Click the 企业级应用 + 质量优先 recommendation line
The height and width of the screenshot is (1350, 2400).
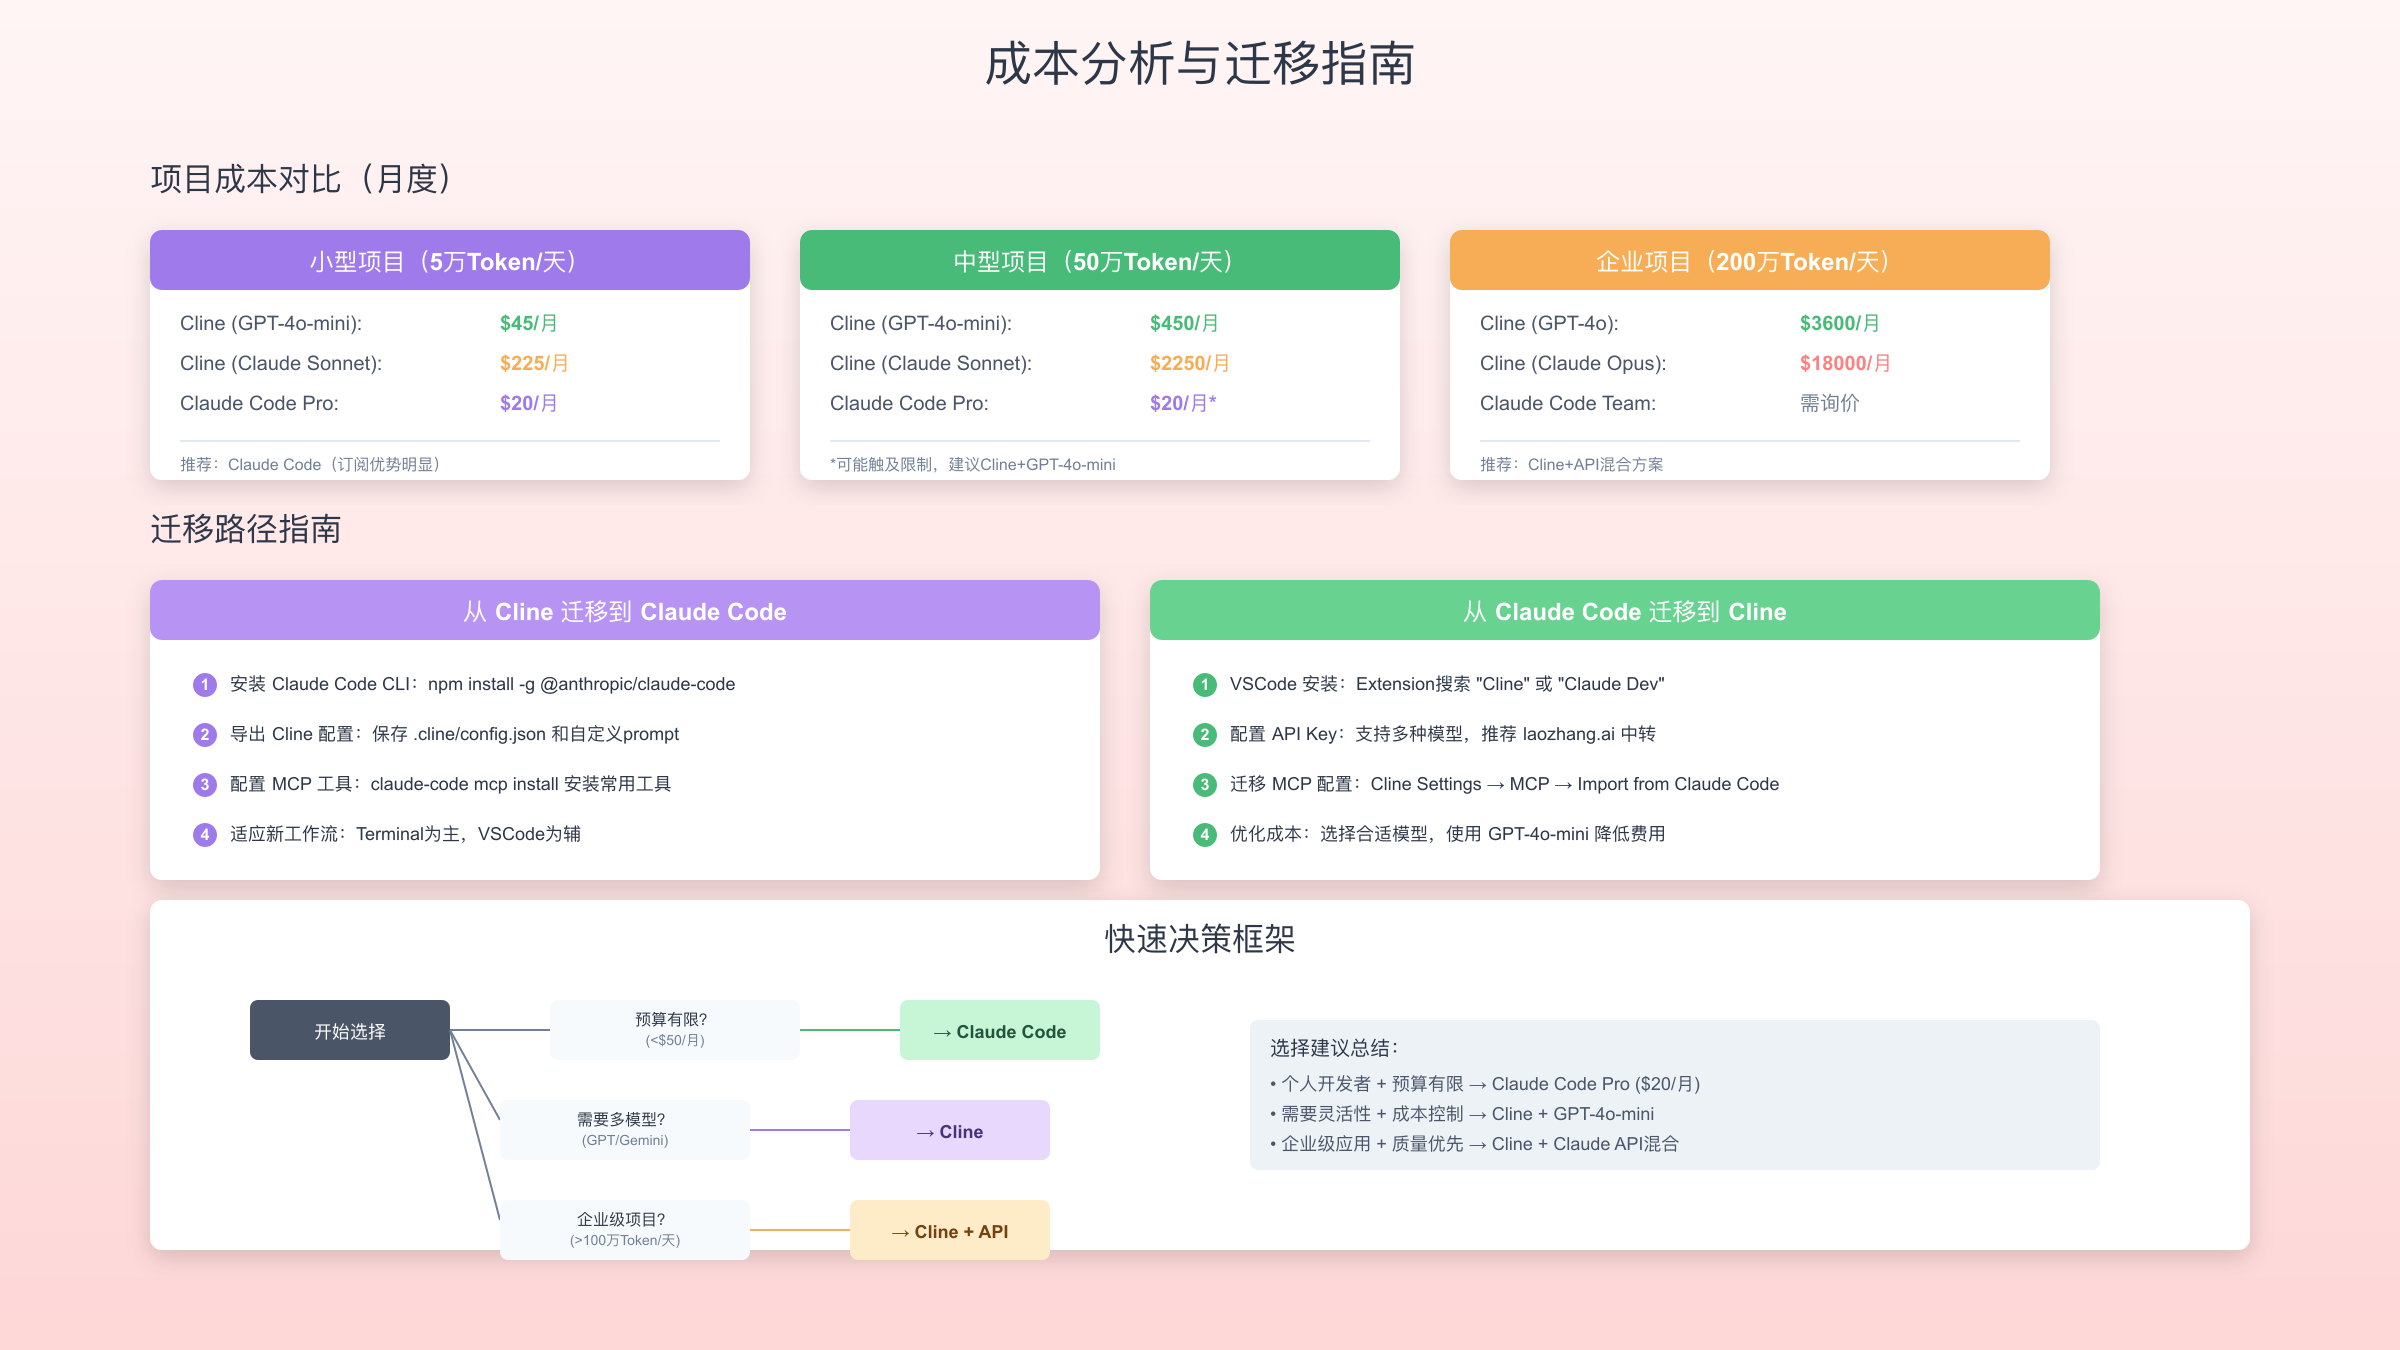[1474, 1144]
